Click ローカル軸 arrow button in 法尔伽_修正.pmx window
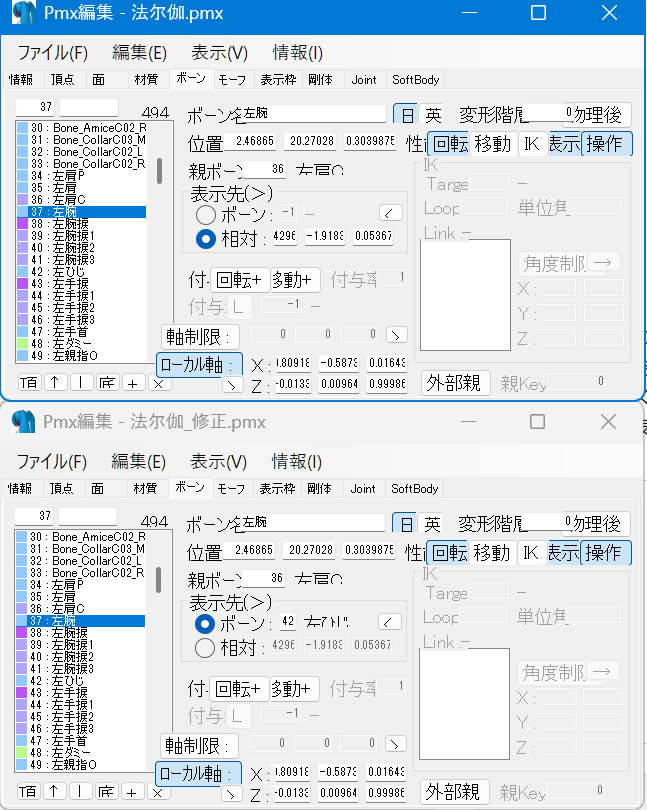The width and height of the screenshot is (647, 810). [x=232, y=794]
